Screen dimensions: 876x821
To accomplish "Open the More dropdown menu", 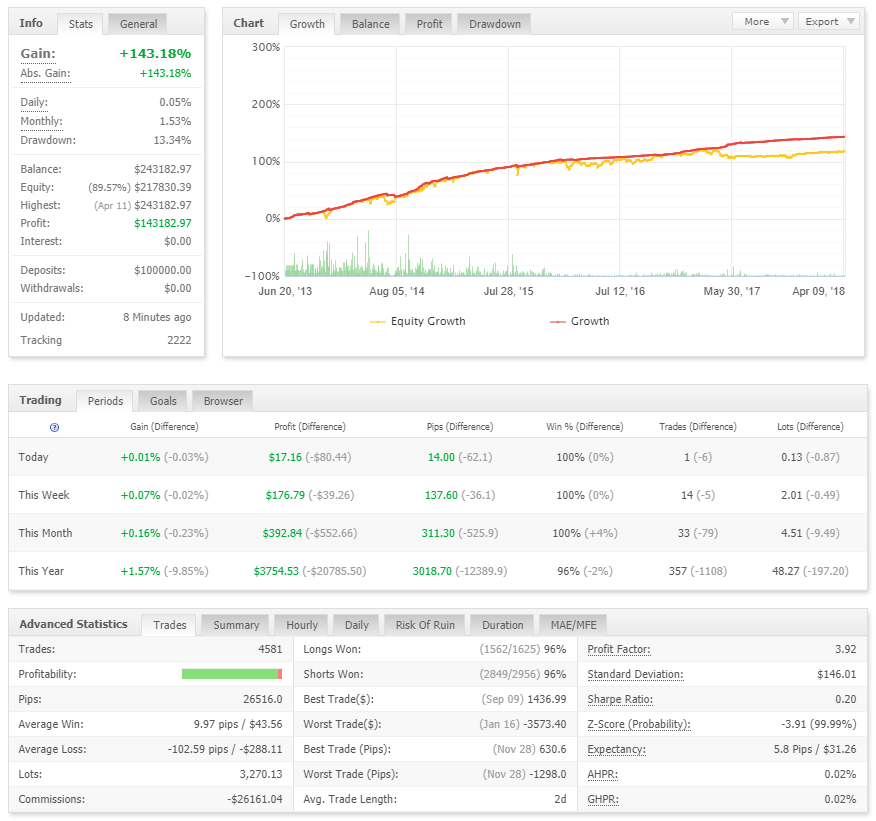I will tap(763, 22).
